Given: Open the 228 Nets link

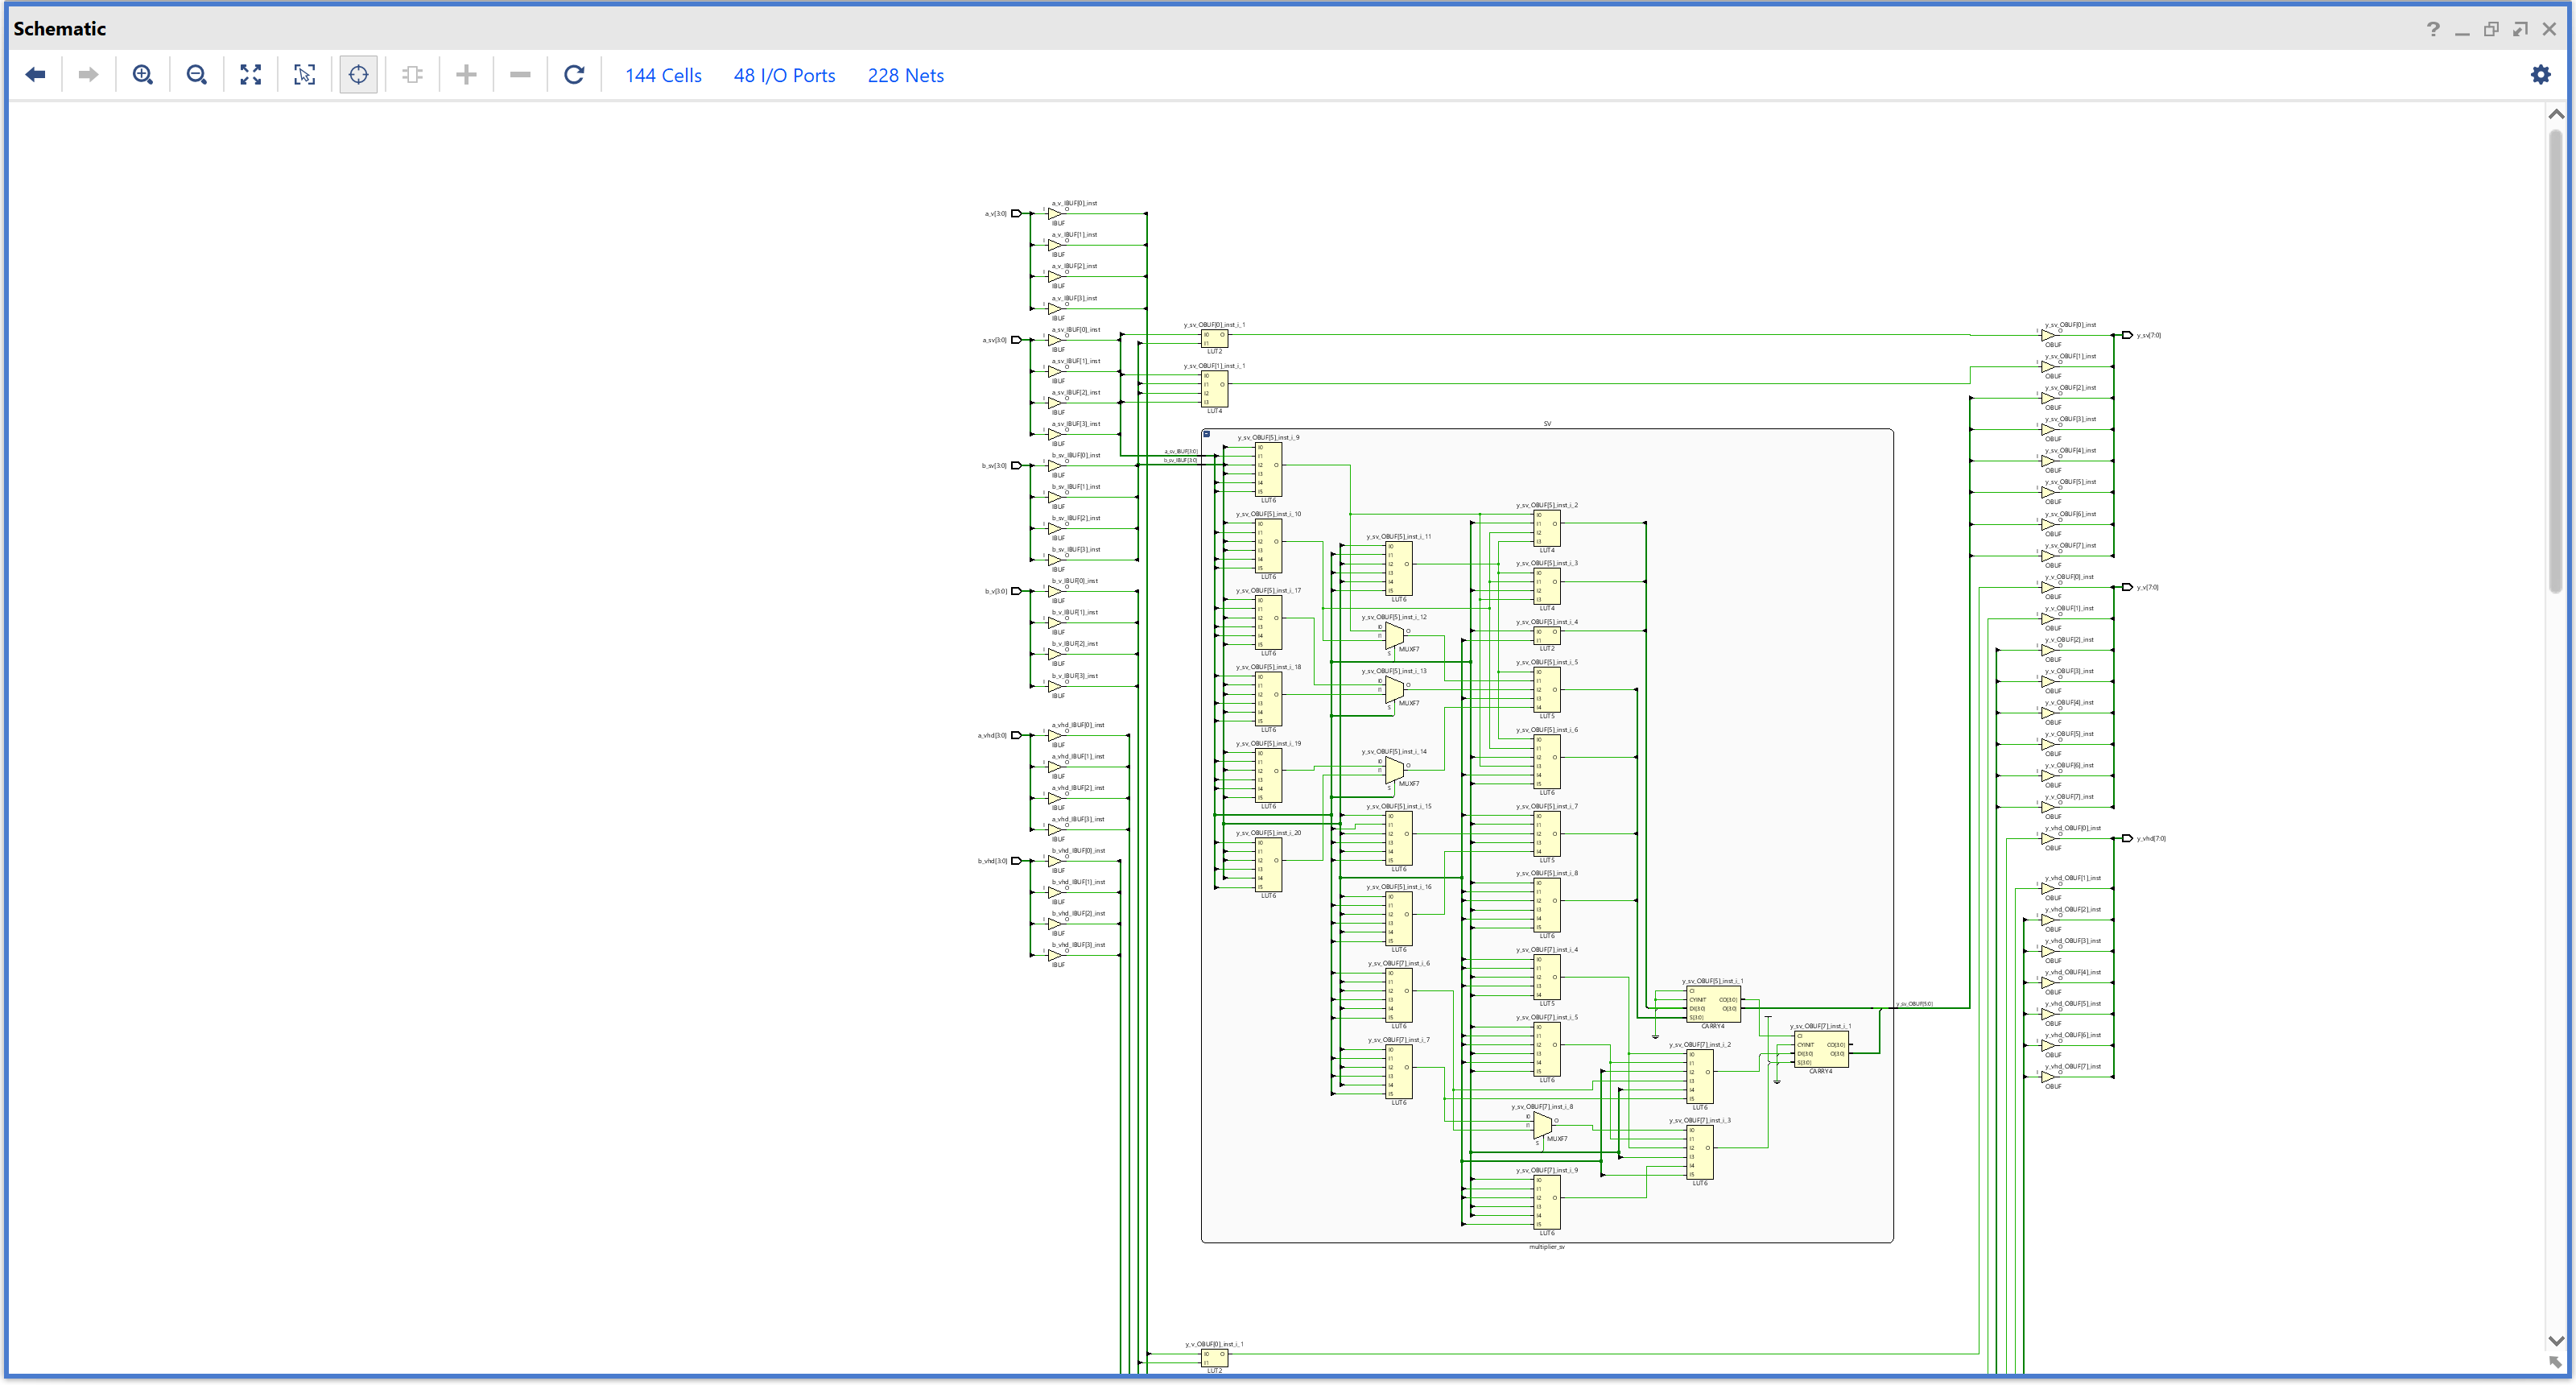Looking at the screenshot, I should pyautogui.click(x=905, y=76).
